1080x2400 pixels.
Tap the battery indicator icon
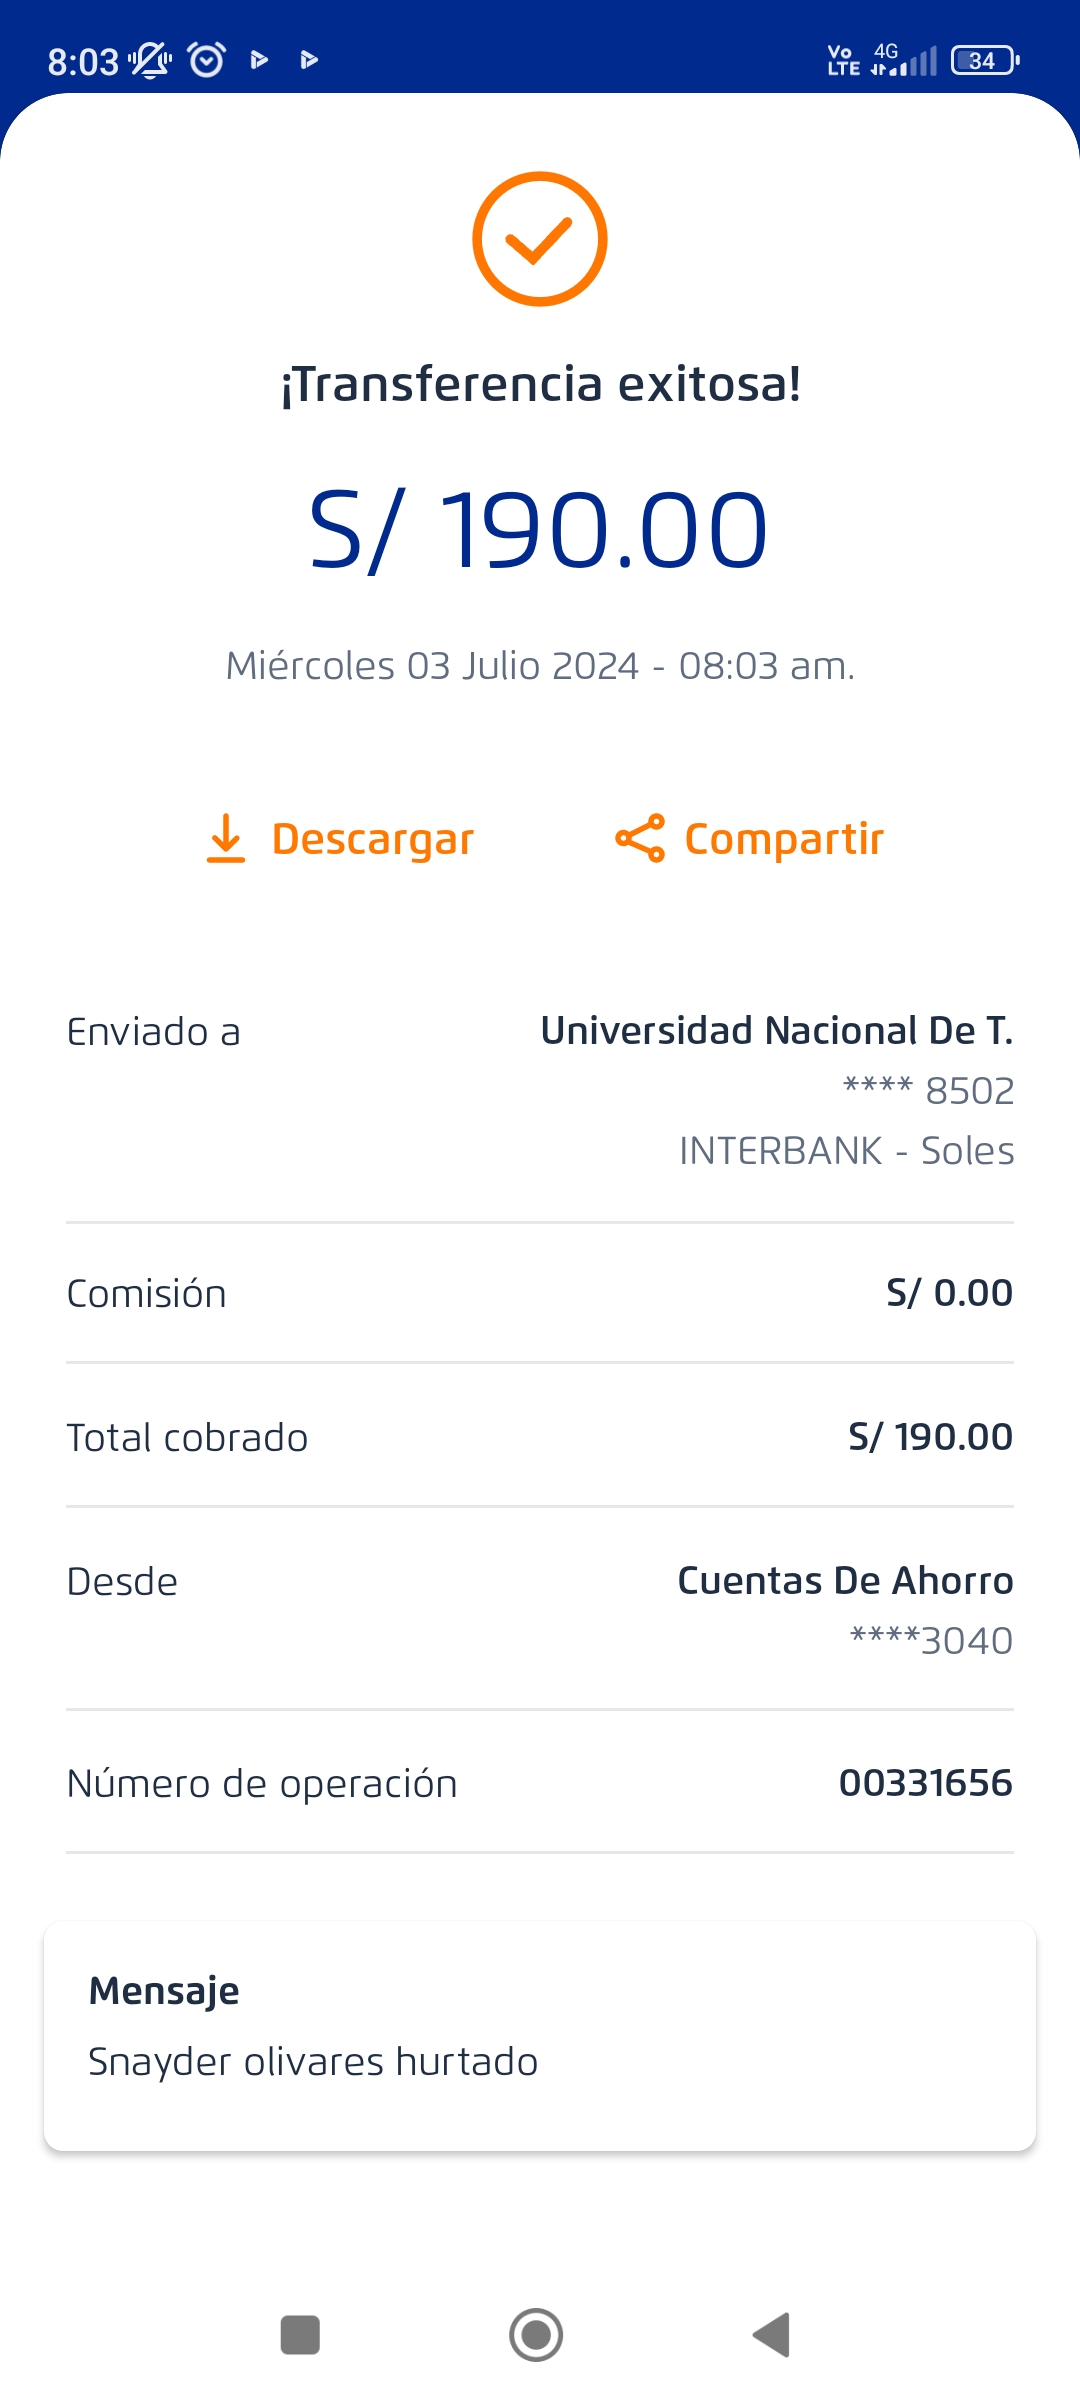985,61
